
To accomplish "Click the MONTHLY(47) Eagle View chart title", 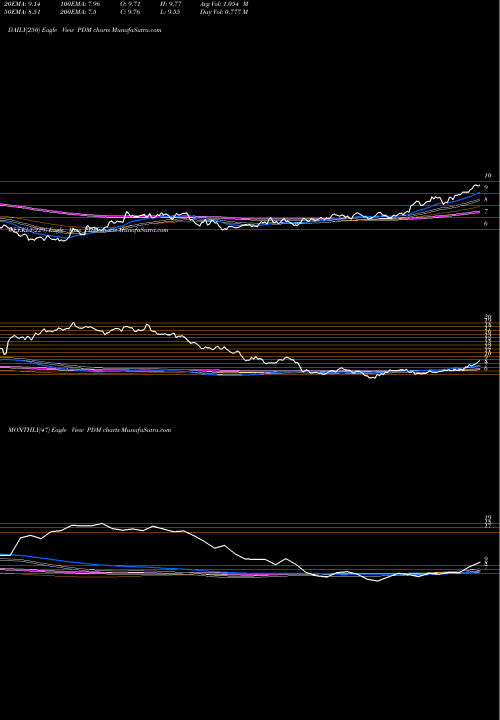I will (90, 430).
